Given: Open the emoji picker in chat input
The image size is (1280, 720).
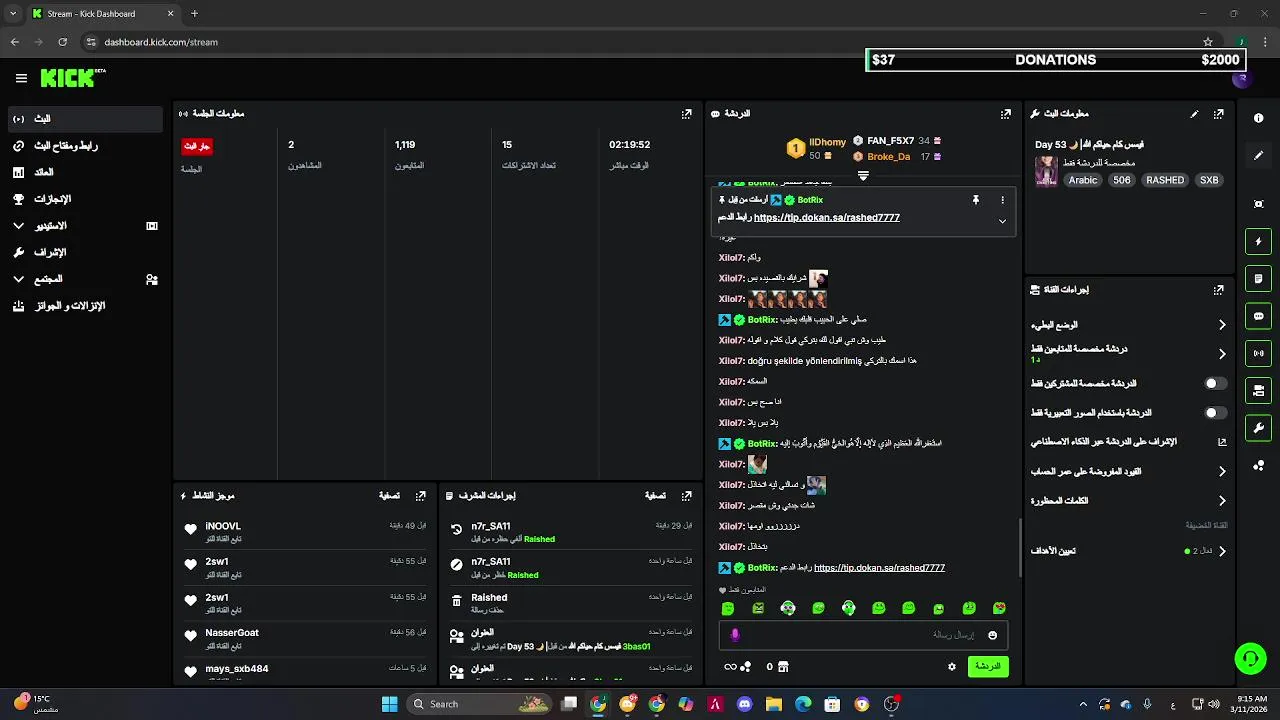Looking at the screenshot, I should tap(992, 635).
